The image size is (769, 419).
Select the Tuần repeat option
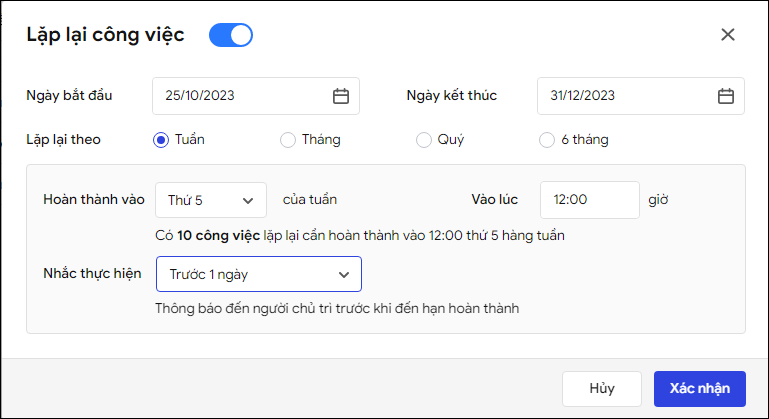click(161, 140)
